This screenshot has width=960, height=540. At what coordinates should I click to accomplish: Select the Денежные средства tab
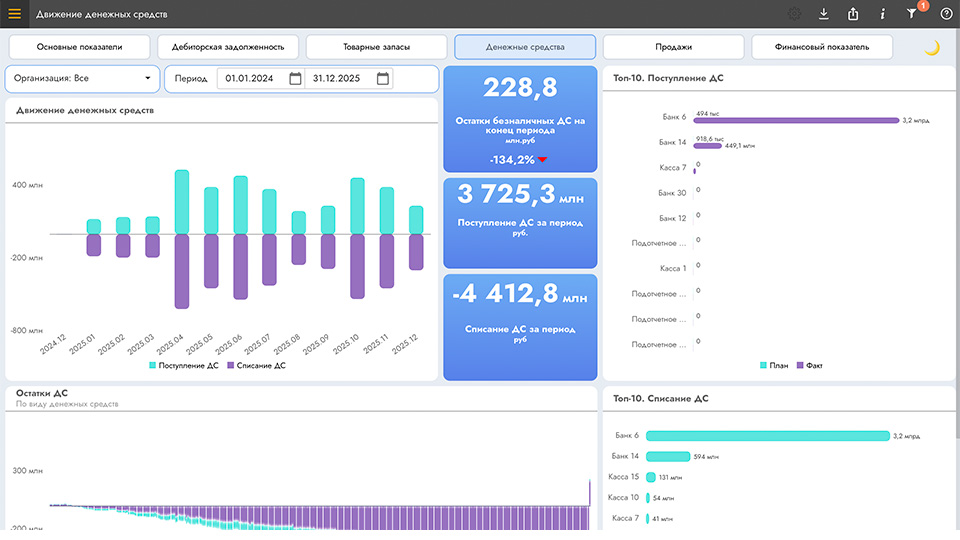[x=525, y=47]
